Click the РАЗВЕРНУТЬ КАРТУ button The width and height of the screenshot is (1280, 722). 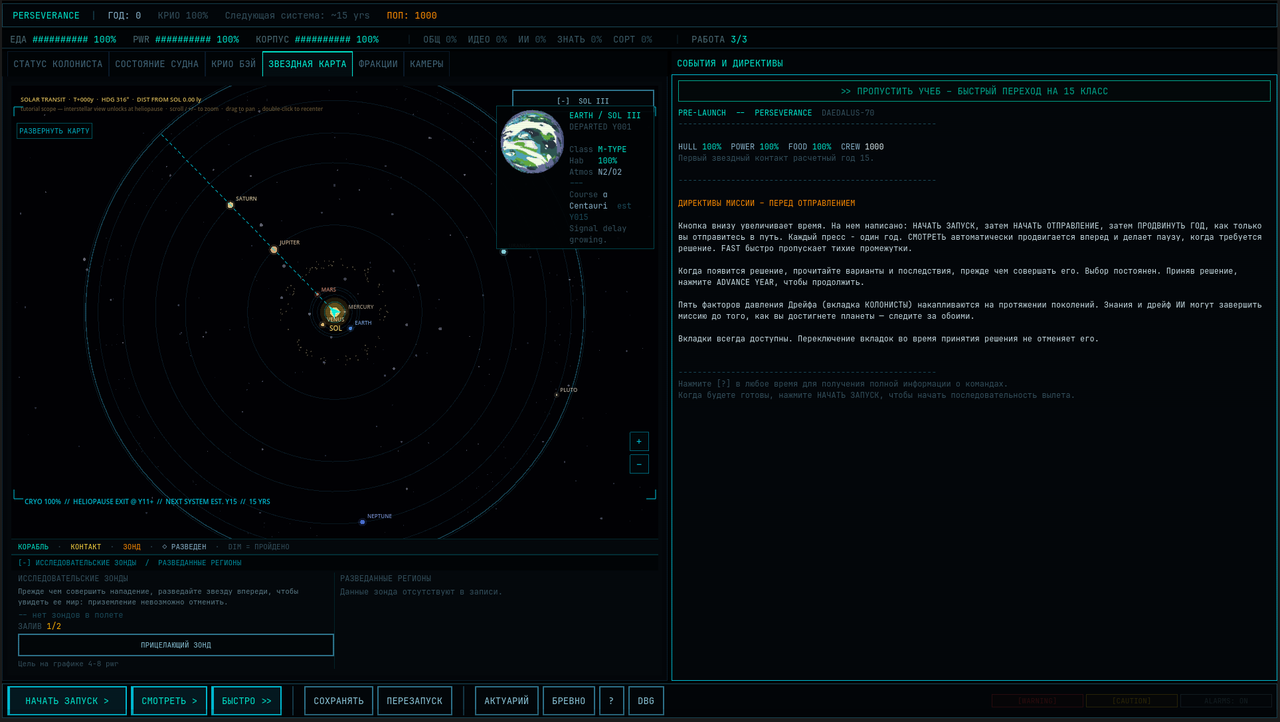54,131
